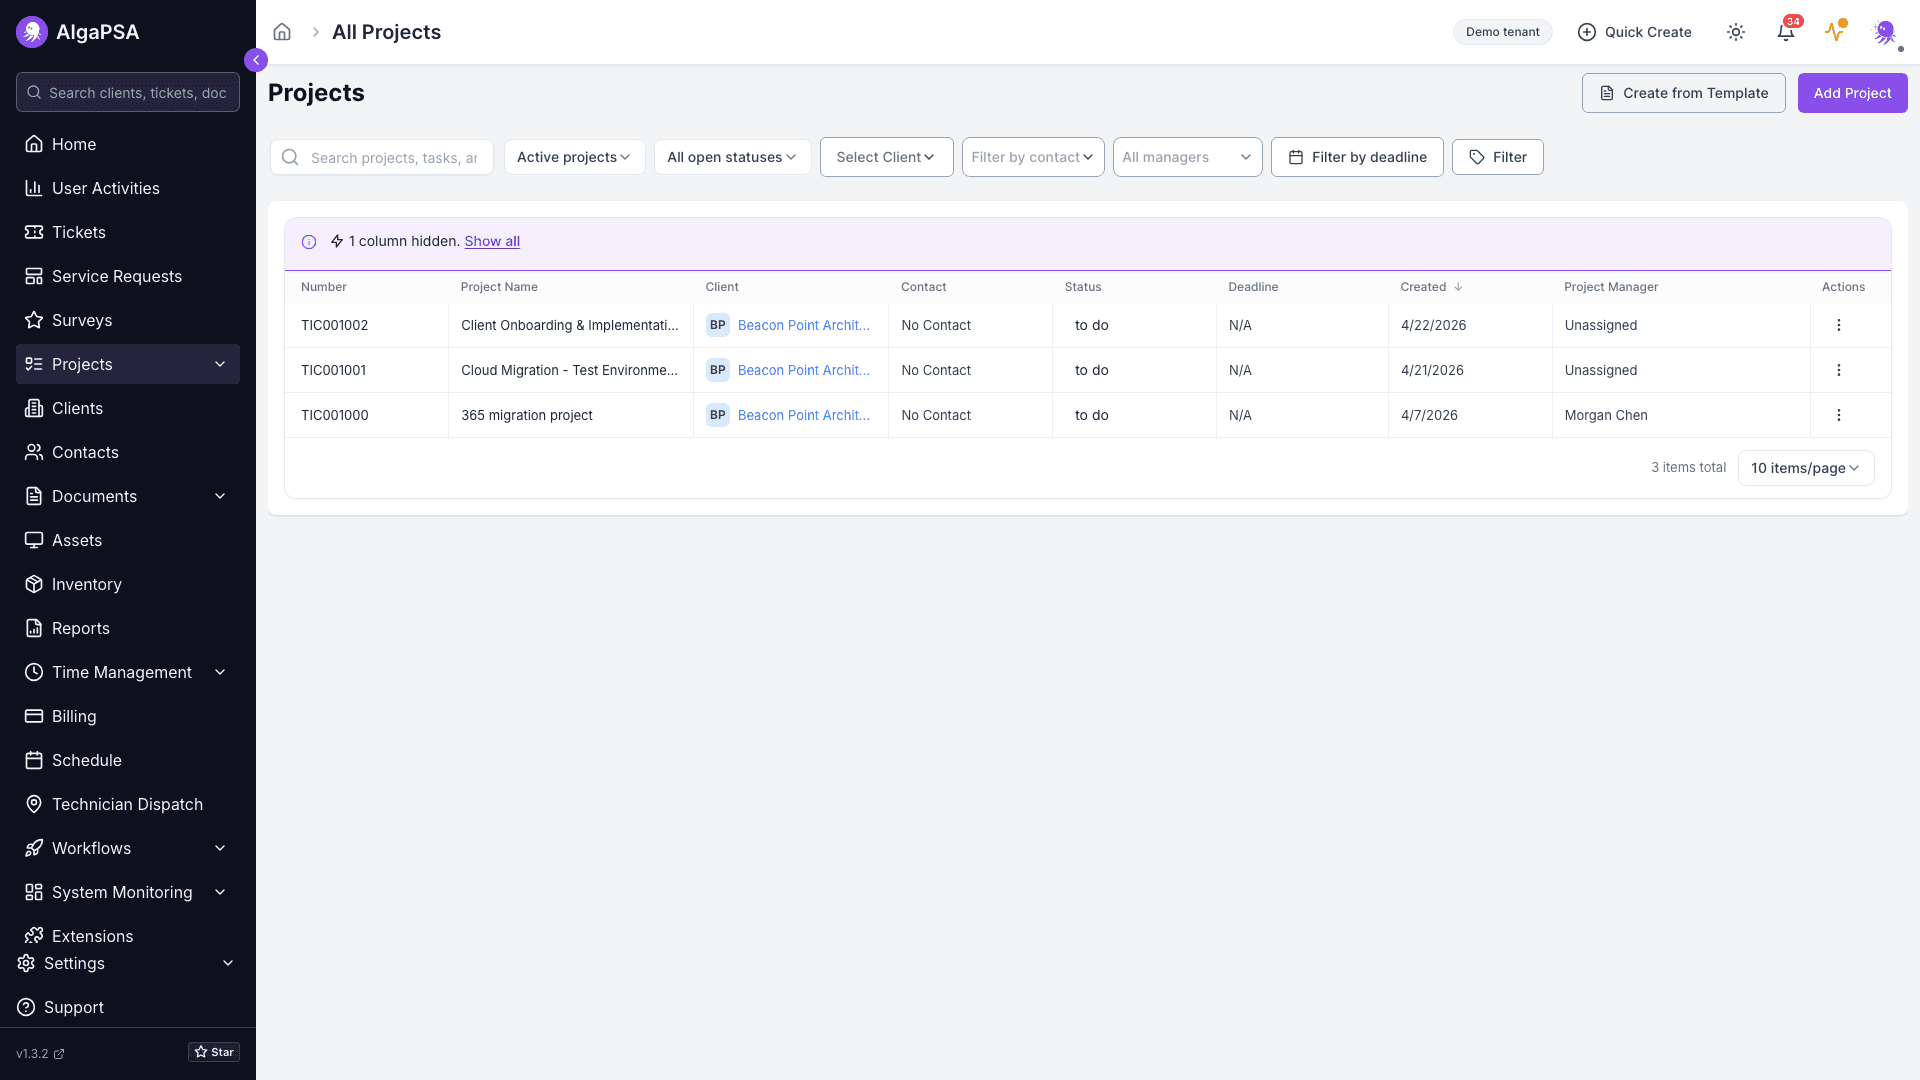Screen dimensions: 1920x1080
Task: Open the All open statuses dropdown
Action: tap(732, 157)
